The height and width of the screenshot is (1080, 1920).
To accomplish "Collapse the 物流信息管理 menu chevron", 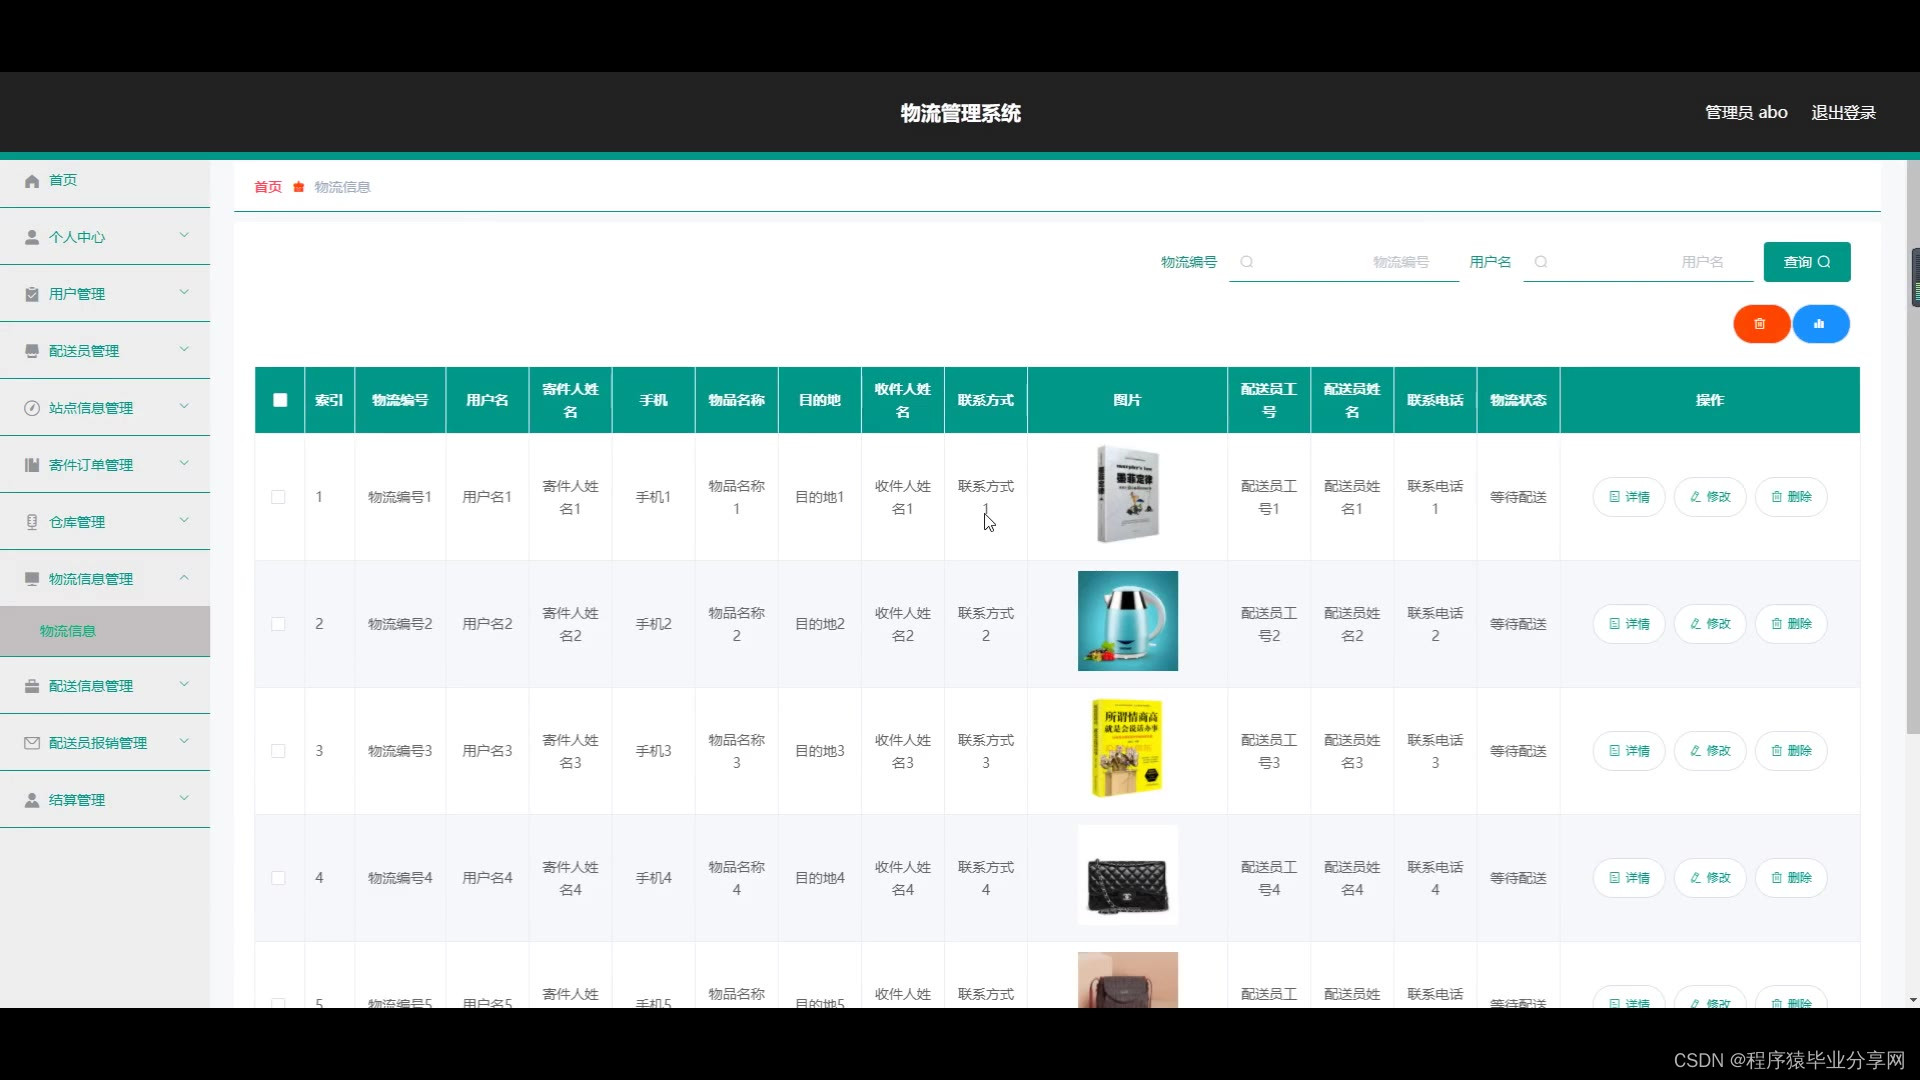I will (x=184, y=578).
